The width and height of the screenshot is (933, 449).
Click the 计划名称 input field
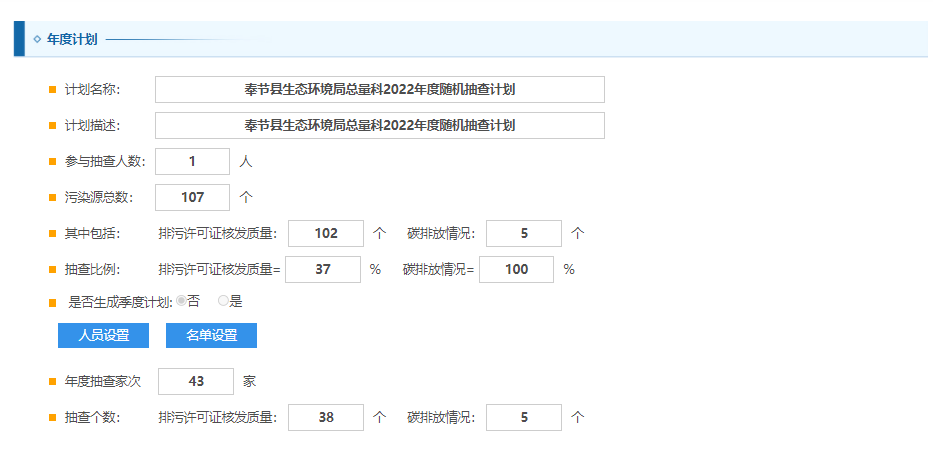[380, 89]
